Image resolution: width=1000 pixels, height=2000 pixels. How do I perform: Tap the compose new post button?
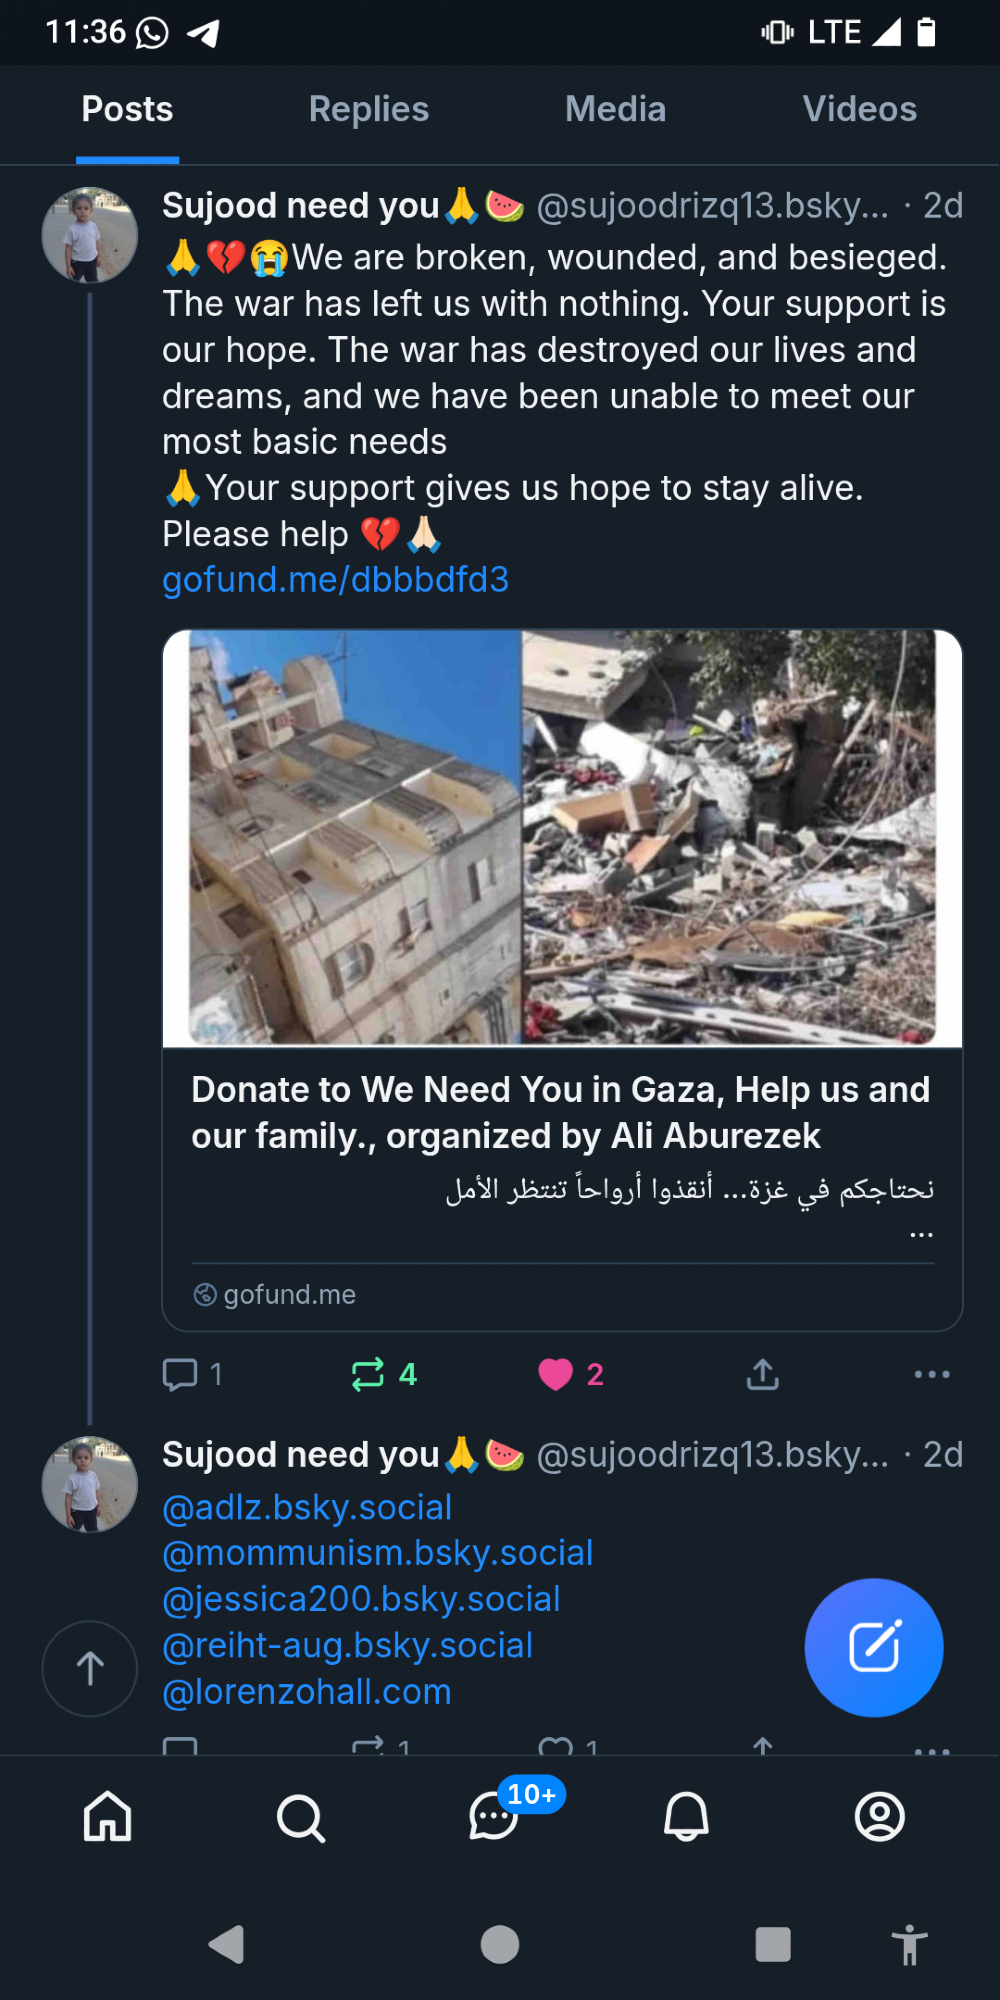click(x=873, y=1647)
